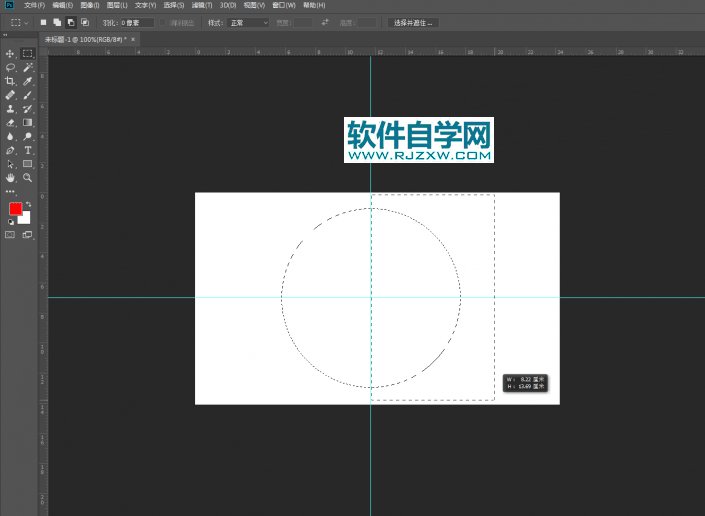Enable Subtract from selection mode
The width and height of the screenshot is (705, 516).
[x=70, y=22]
